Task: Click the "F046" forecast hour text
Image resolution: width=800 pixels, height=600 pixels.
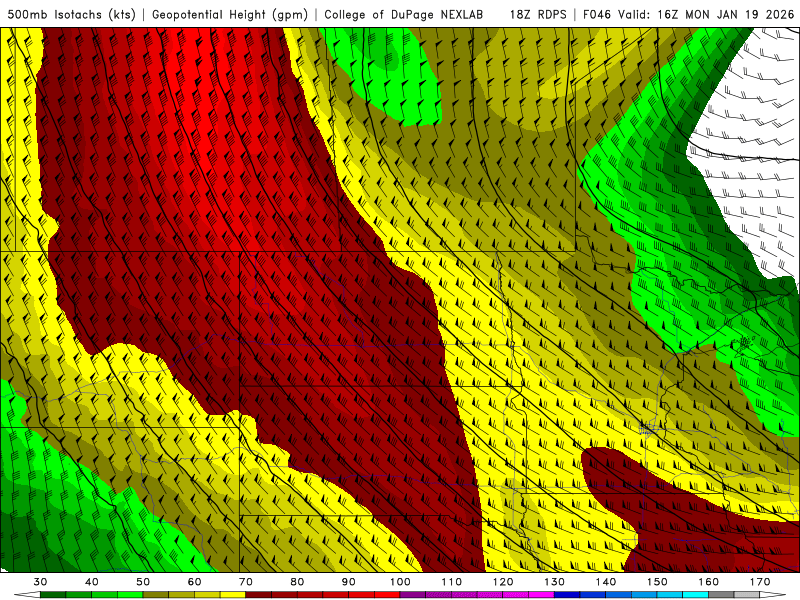Action: pos(597,15)
